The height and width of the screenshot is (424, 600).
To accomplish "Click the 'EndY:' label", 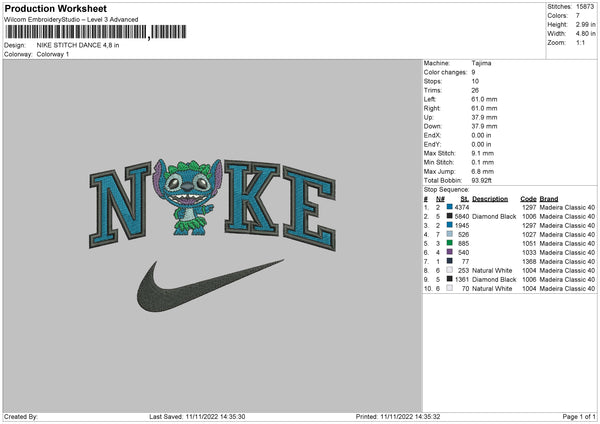I will [x=432, y=144].
